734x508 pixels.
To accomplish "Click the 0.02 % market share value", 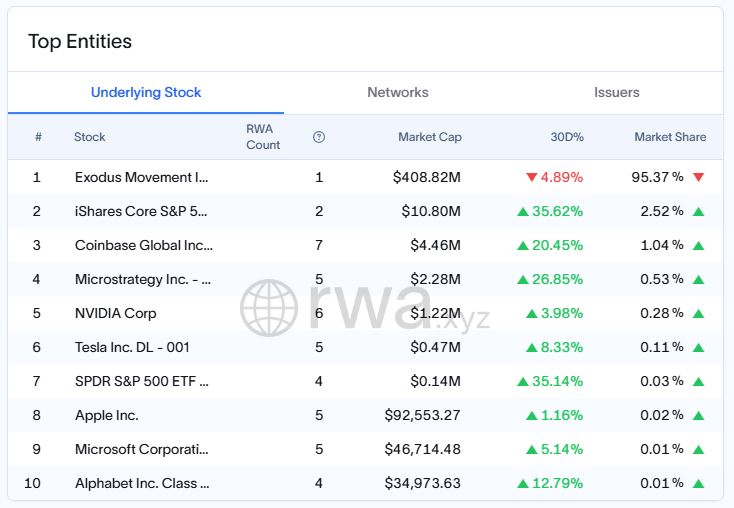I will 662,415.
